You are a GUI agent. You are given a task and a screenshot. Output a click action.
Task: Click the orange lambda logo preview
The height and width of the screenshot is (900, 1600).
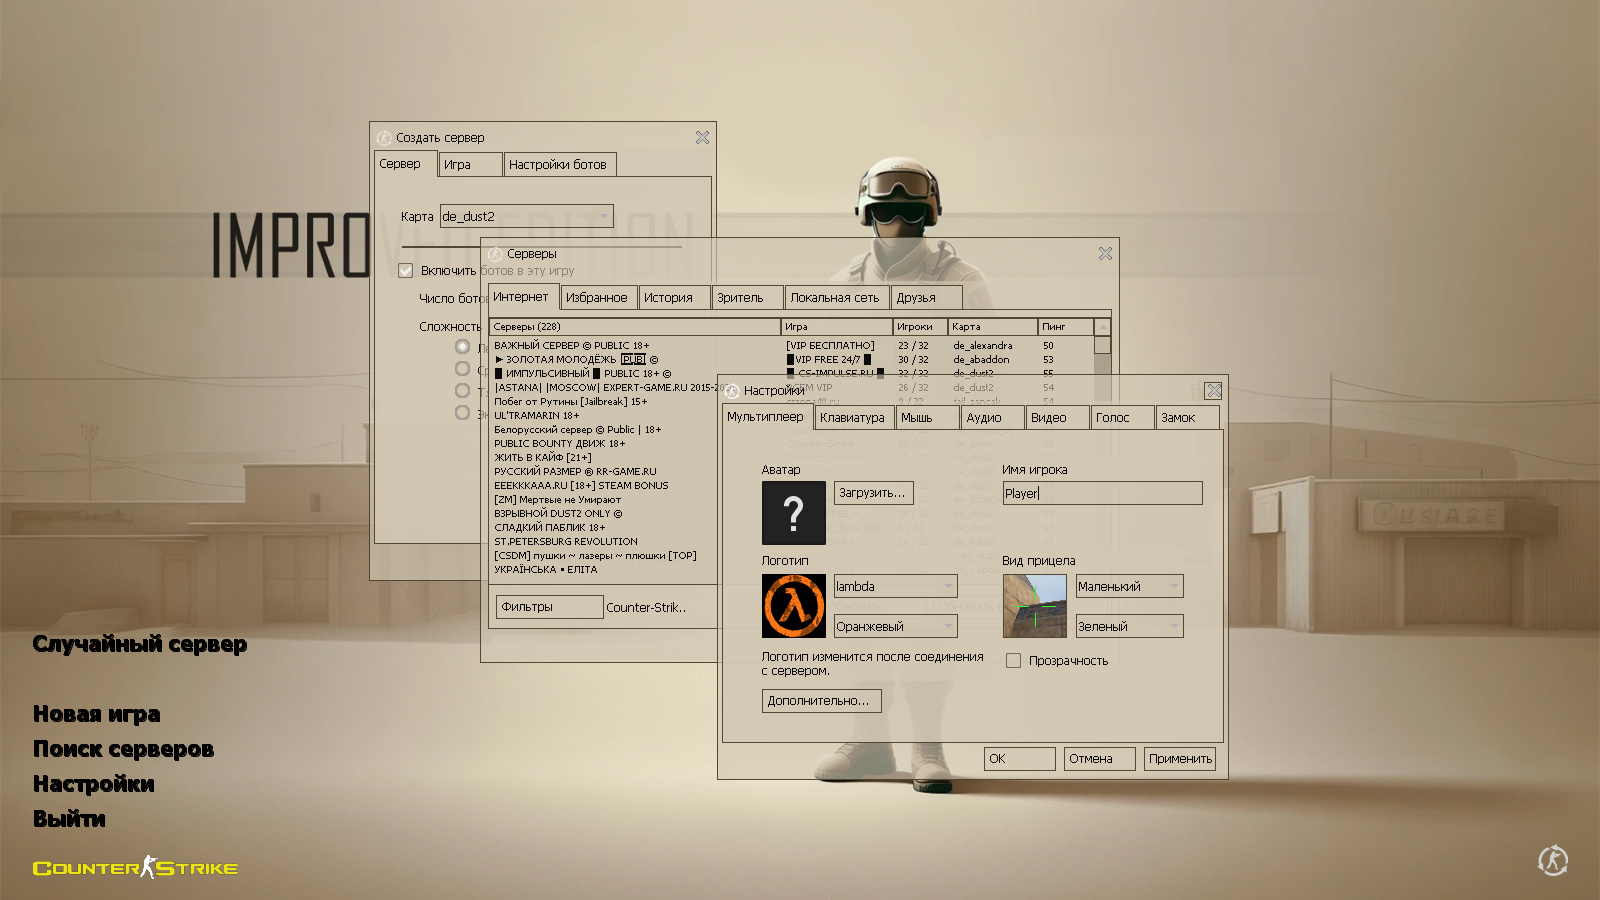click(x=793, y=606)
